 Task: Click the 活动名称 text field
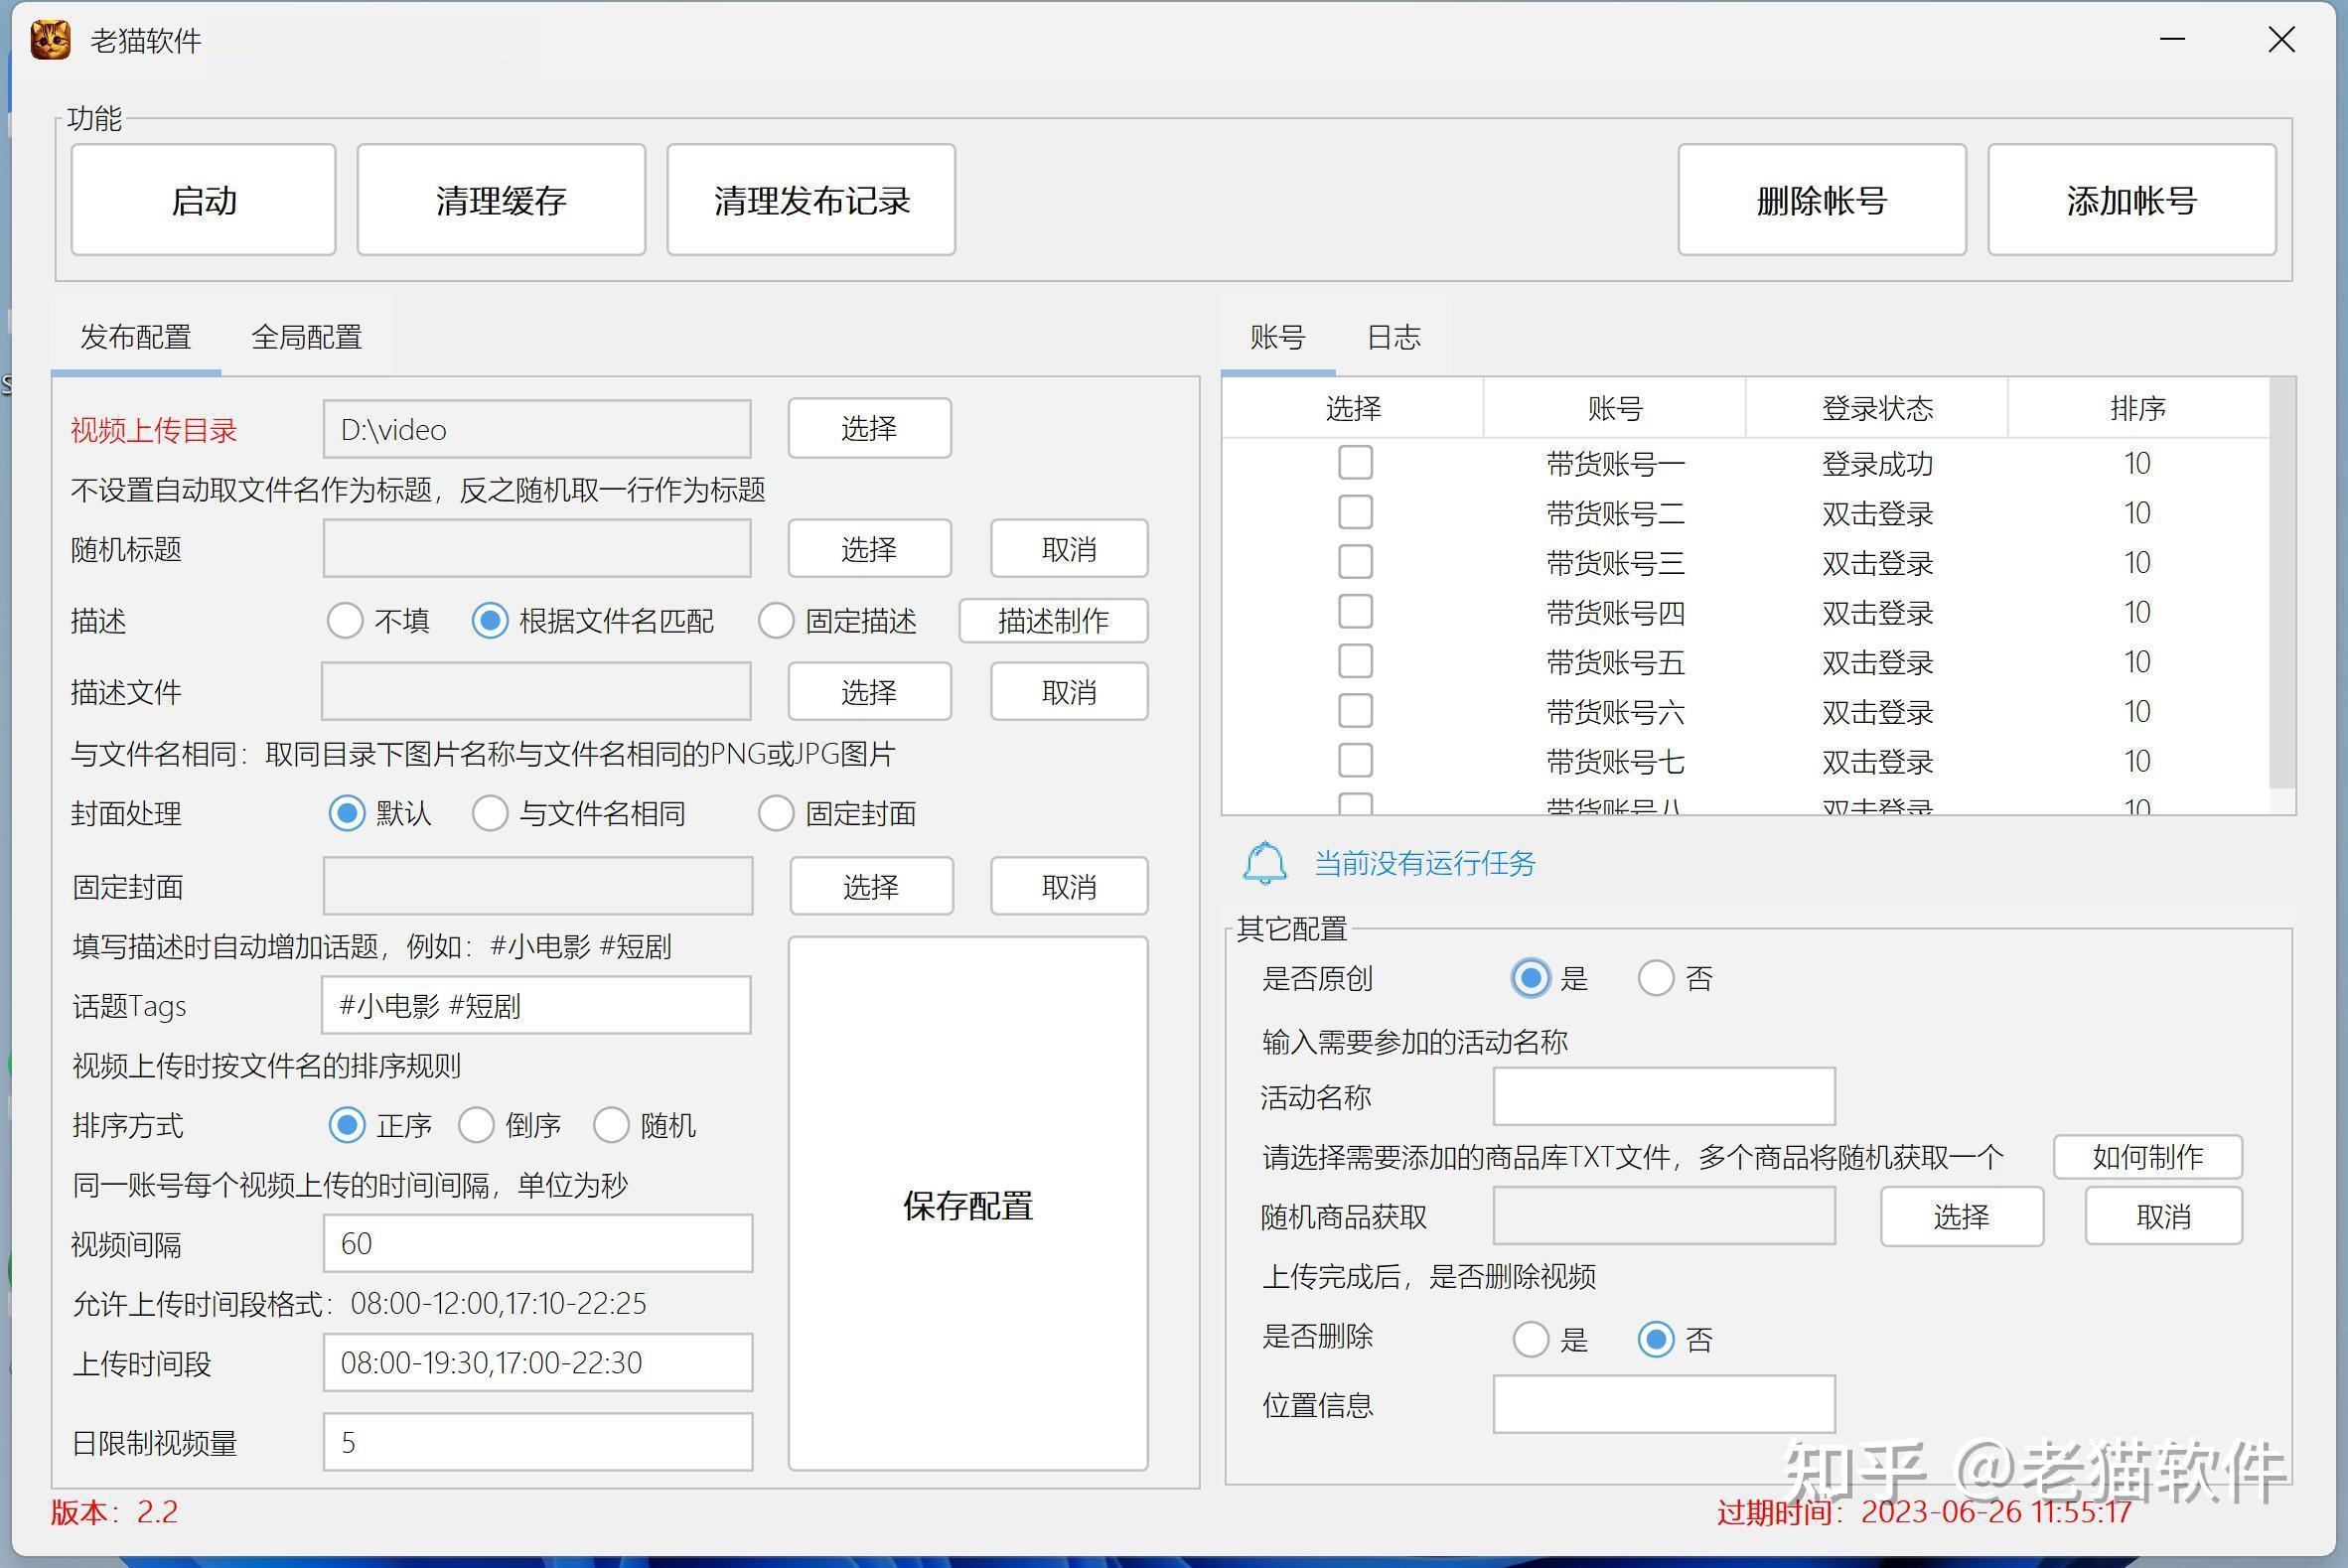pos(1663,1096)
